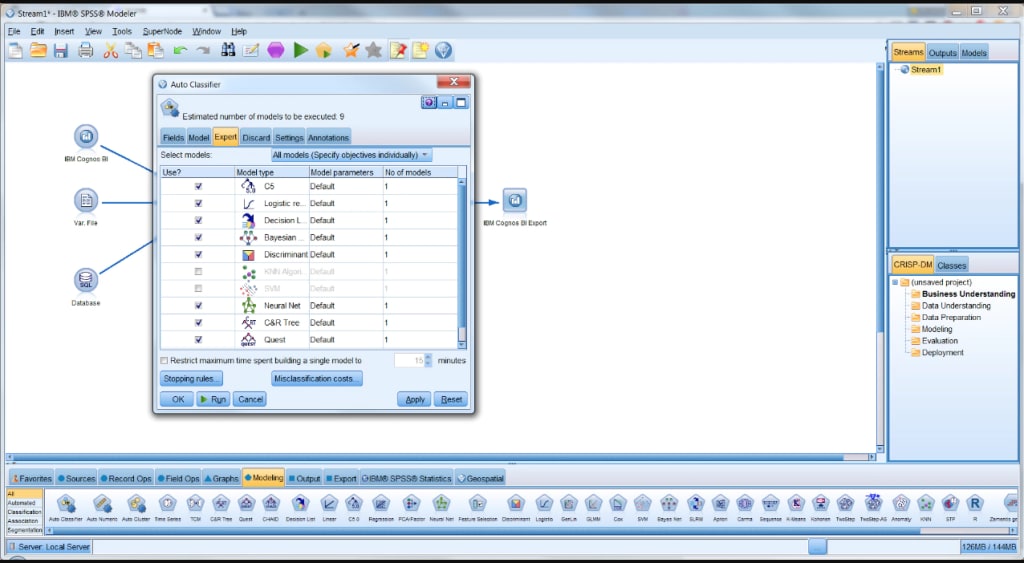
Task: Uncheck the Logistic regression model checkbox
Action: pyautogui.click(x=199, y=203)
